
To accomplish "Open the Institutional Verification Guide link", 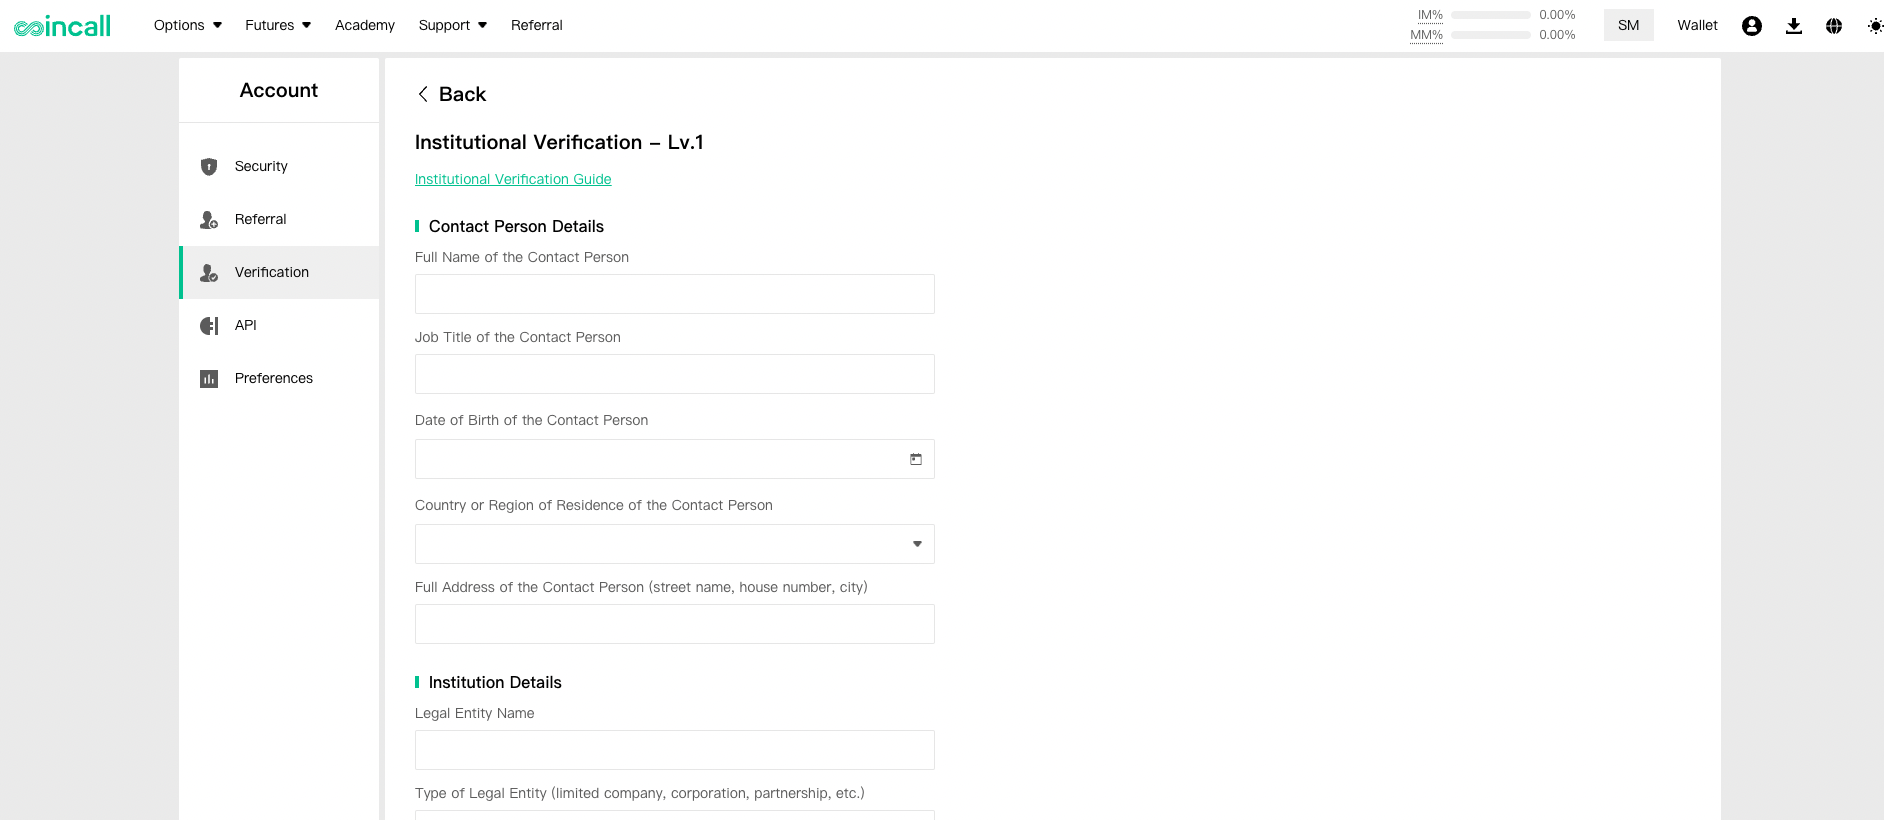I will coord(513,179).
